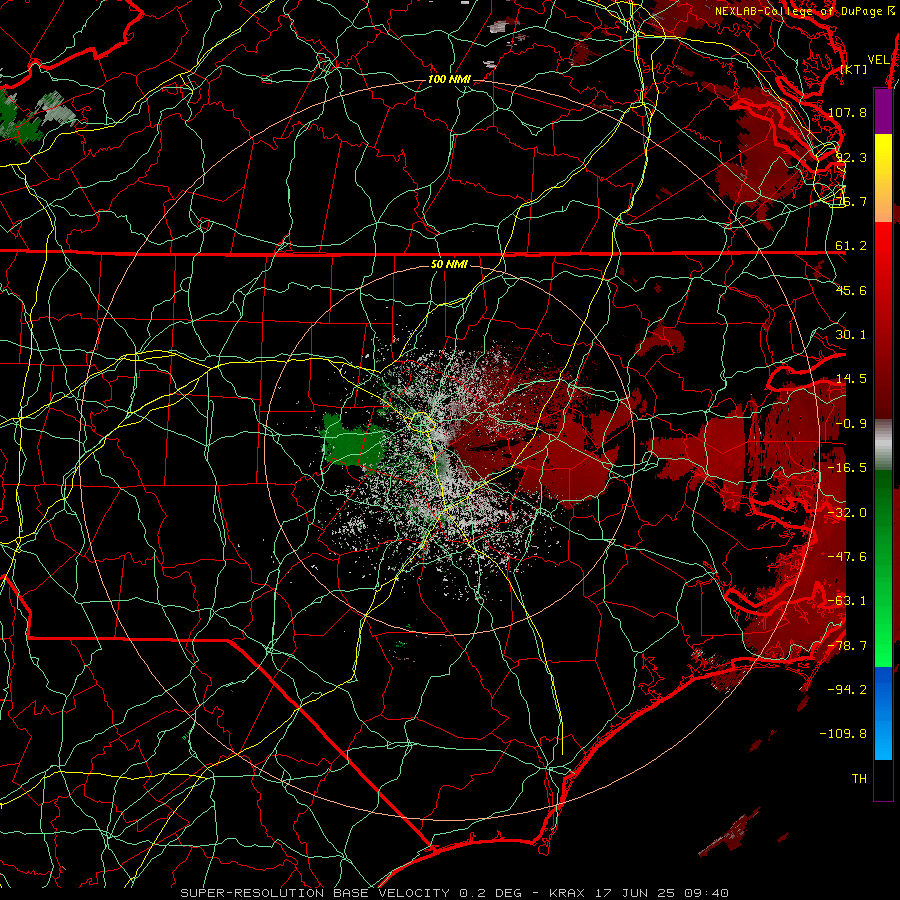This screenshot has height=900, width=900.
Task: Click the -16.5 velocity scale value
Action: coord(847,468)
